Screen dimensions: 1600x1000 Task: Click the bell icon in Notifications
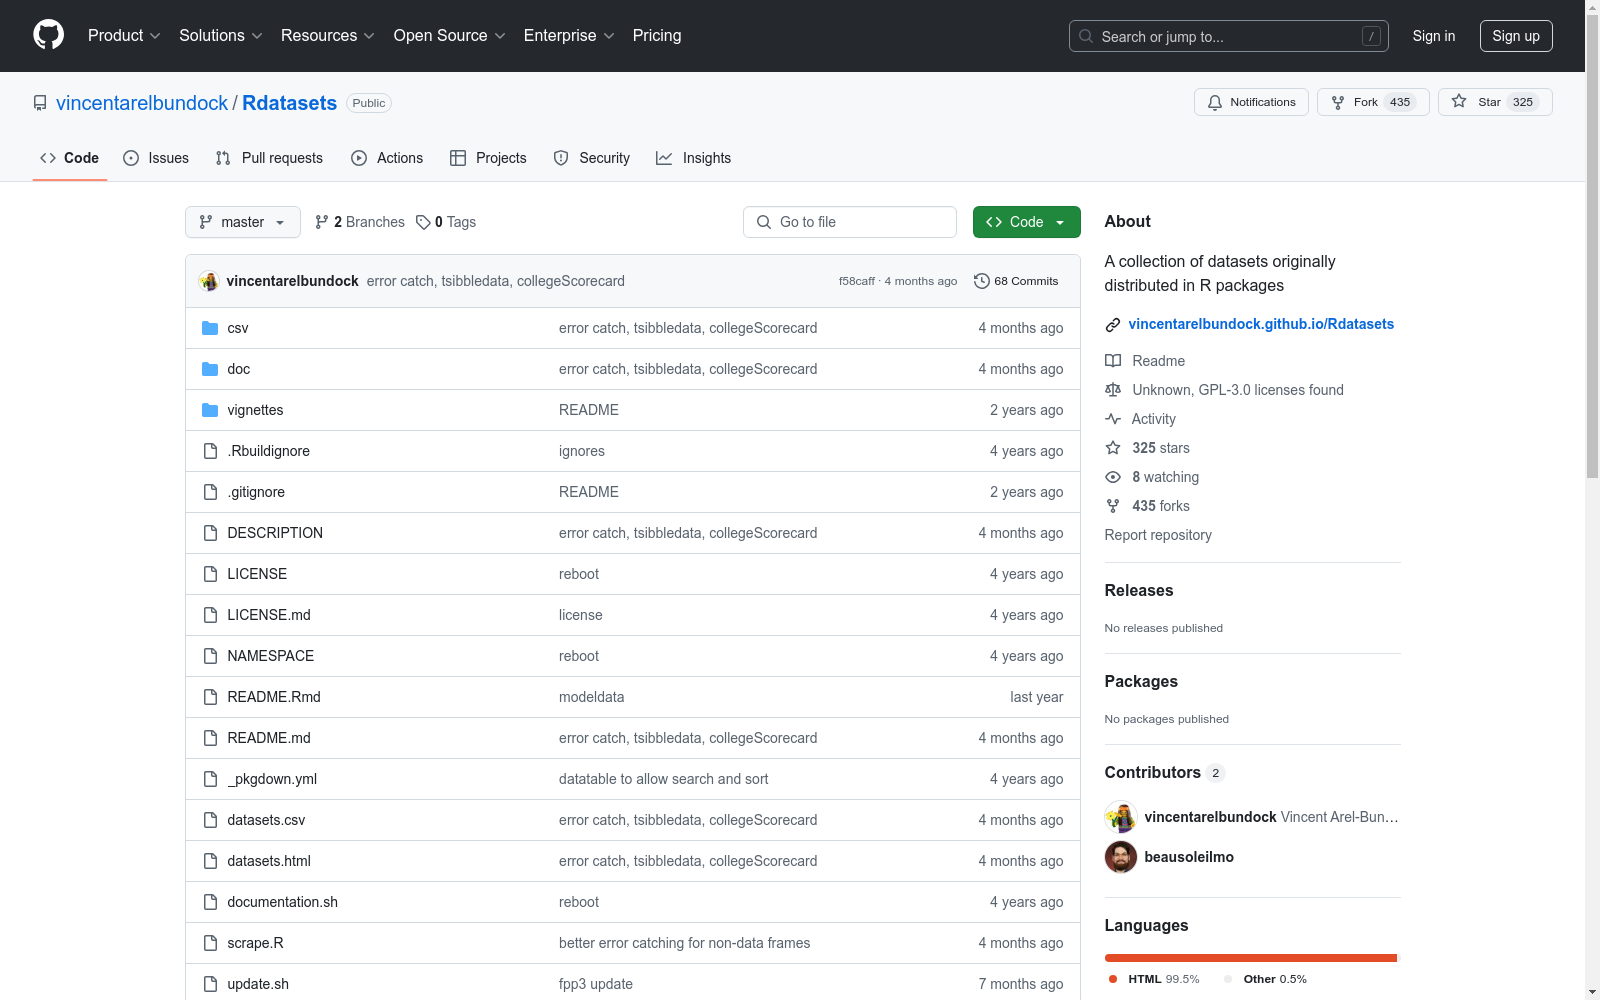[x=1215, y=102]
